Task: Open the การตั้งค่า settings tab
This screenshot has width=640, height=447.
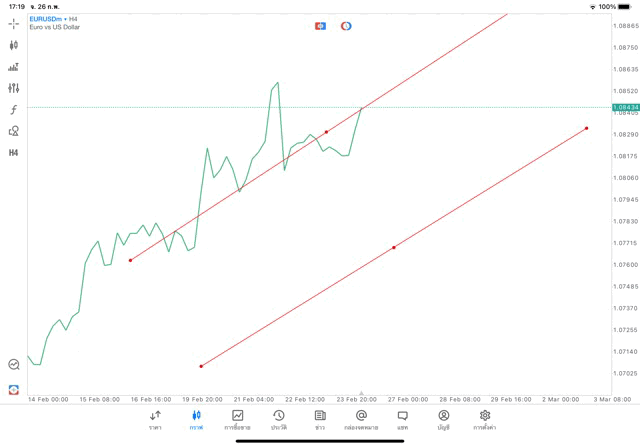Action: click(x=485, y=420)
